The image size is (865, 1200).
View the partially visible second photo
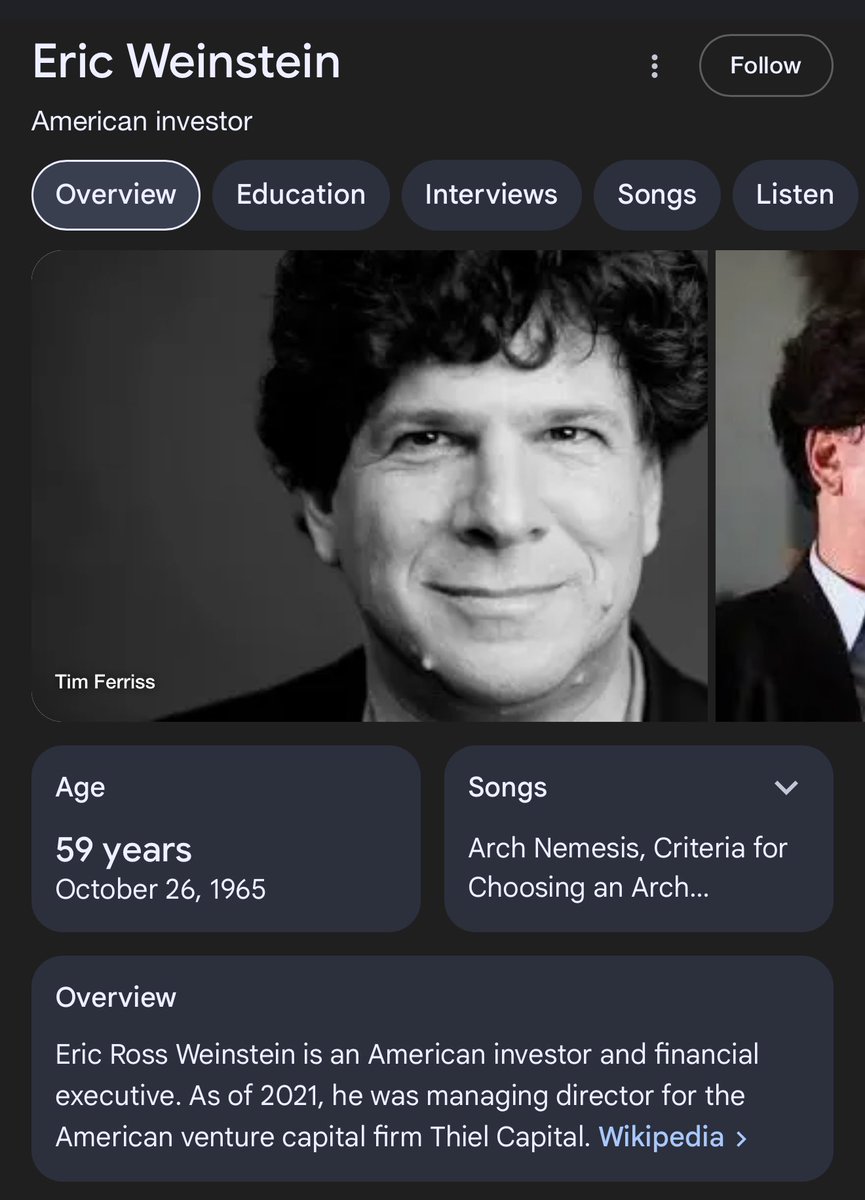tap(790, 485)
